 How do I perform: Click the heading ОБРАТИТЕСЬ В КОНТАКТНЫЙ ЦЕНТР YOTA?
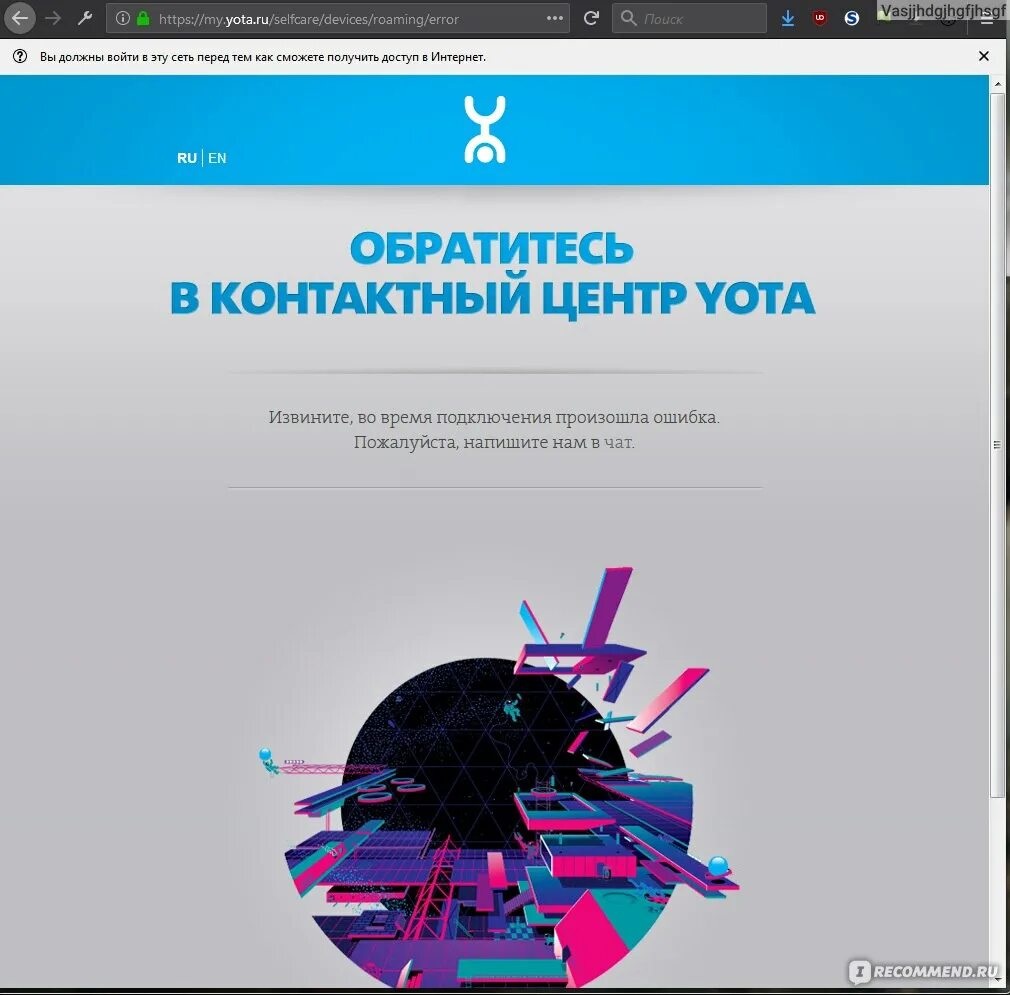pos(493,274)
